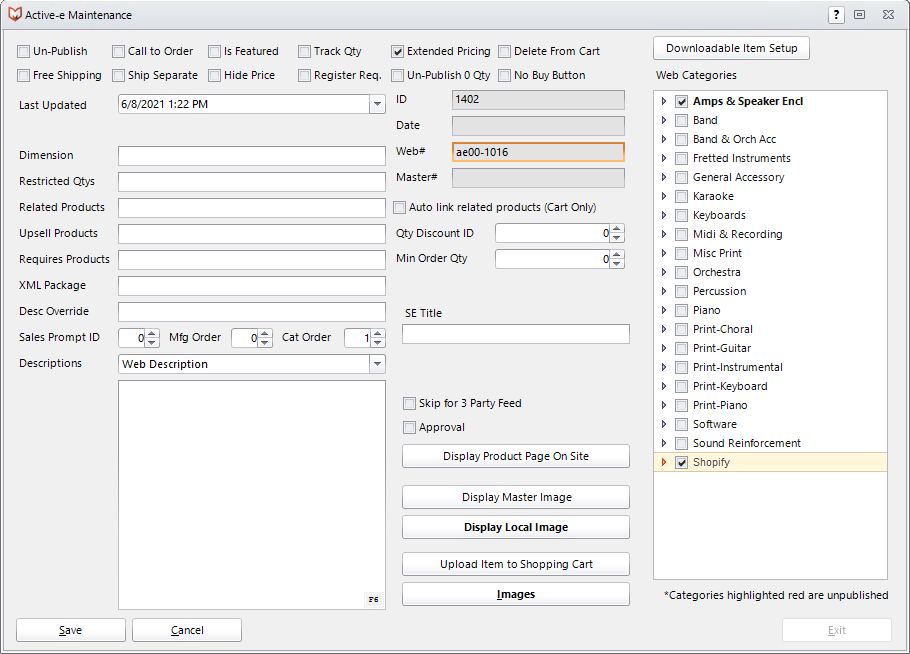The width and height of the screenshot is (910, 654).
Task: Toggle Ship Separate checkbox
Action: (118, 75)
